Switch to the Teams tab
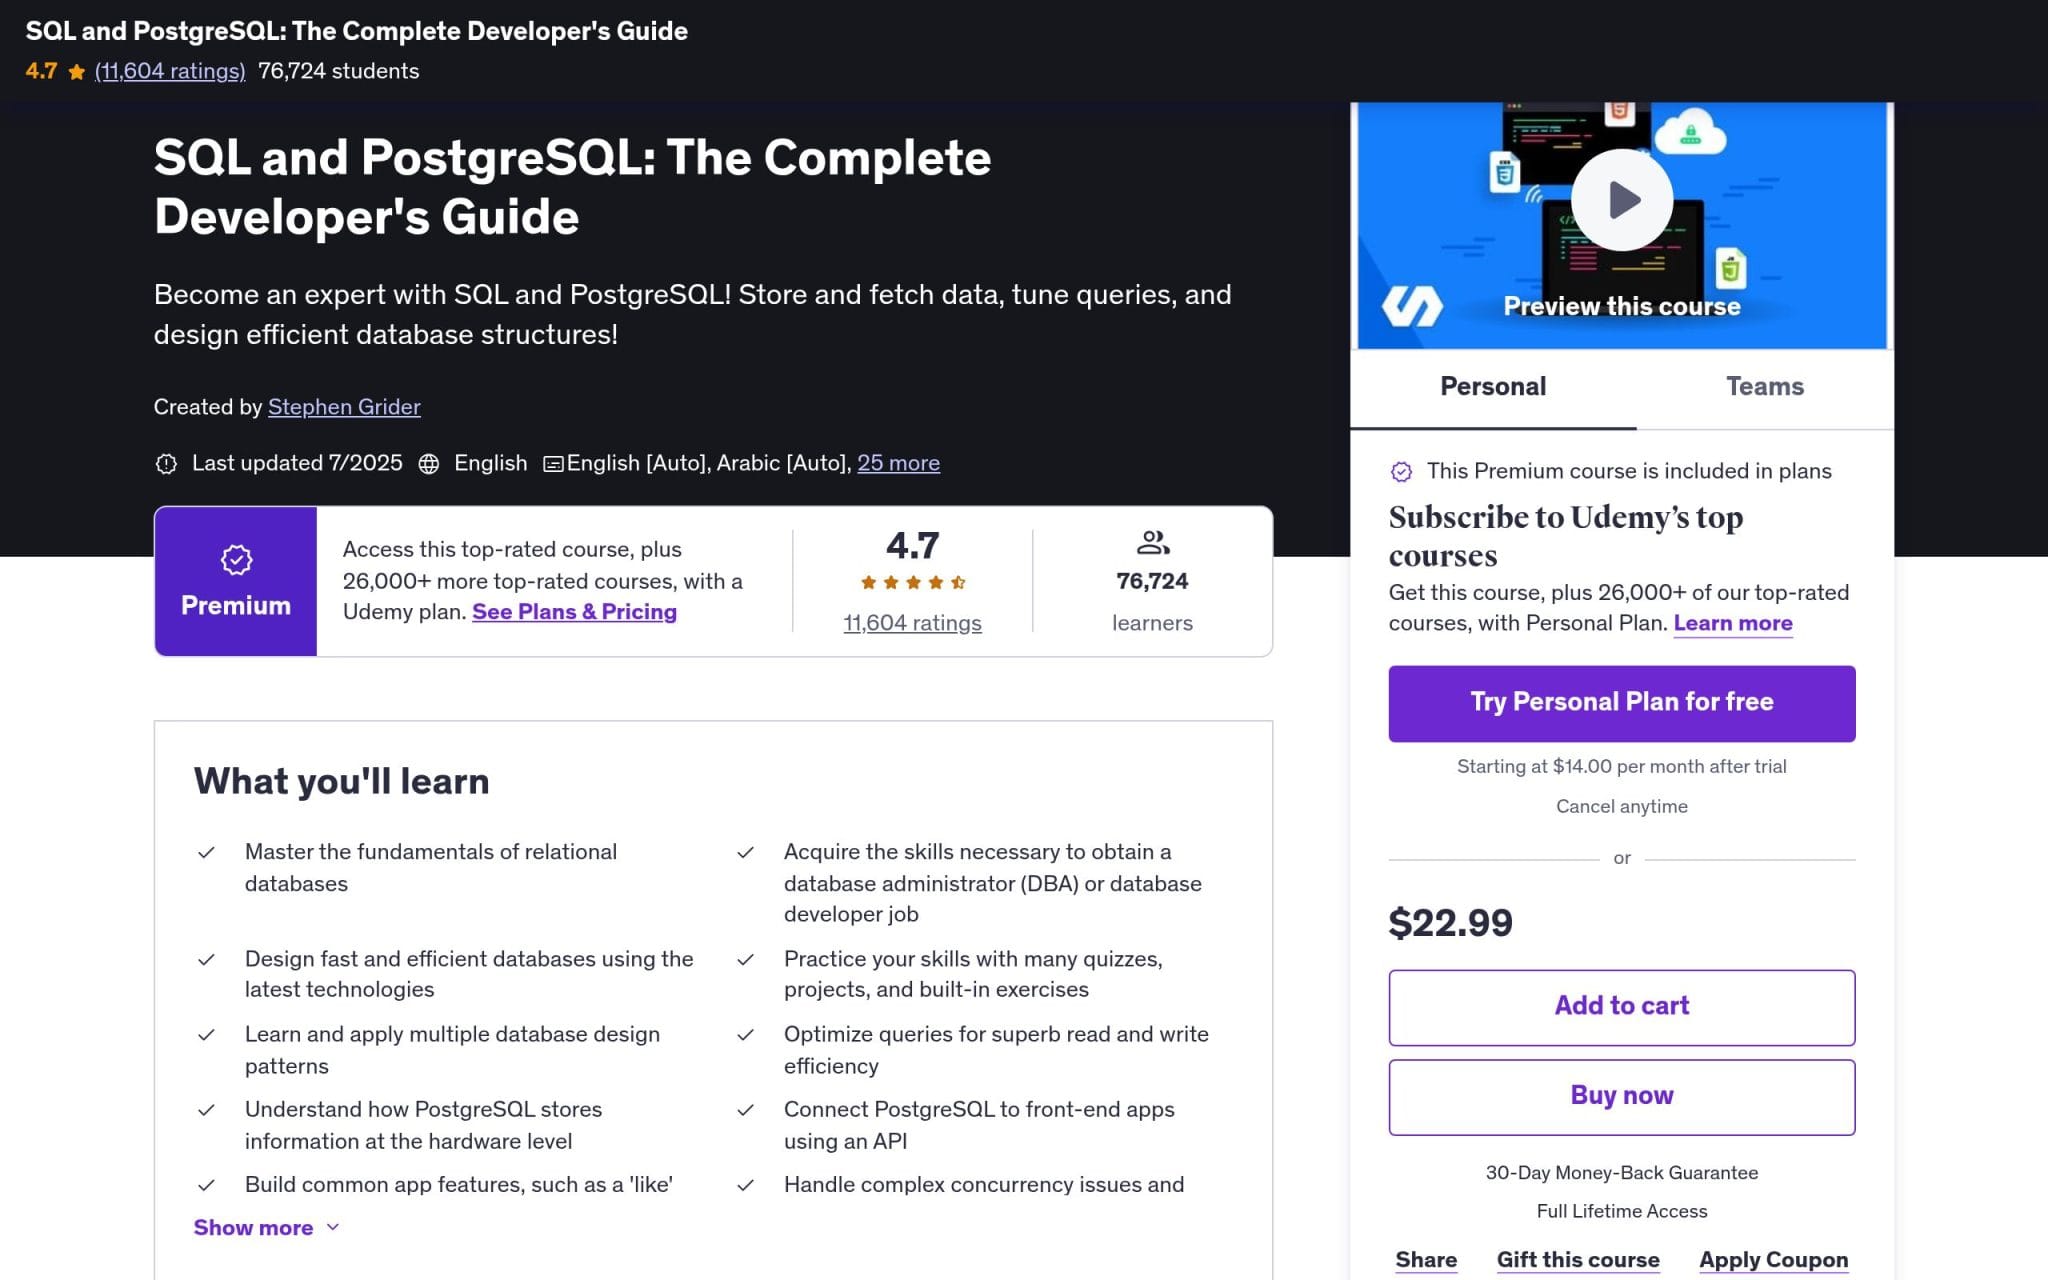 coord(1764,387)
